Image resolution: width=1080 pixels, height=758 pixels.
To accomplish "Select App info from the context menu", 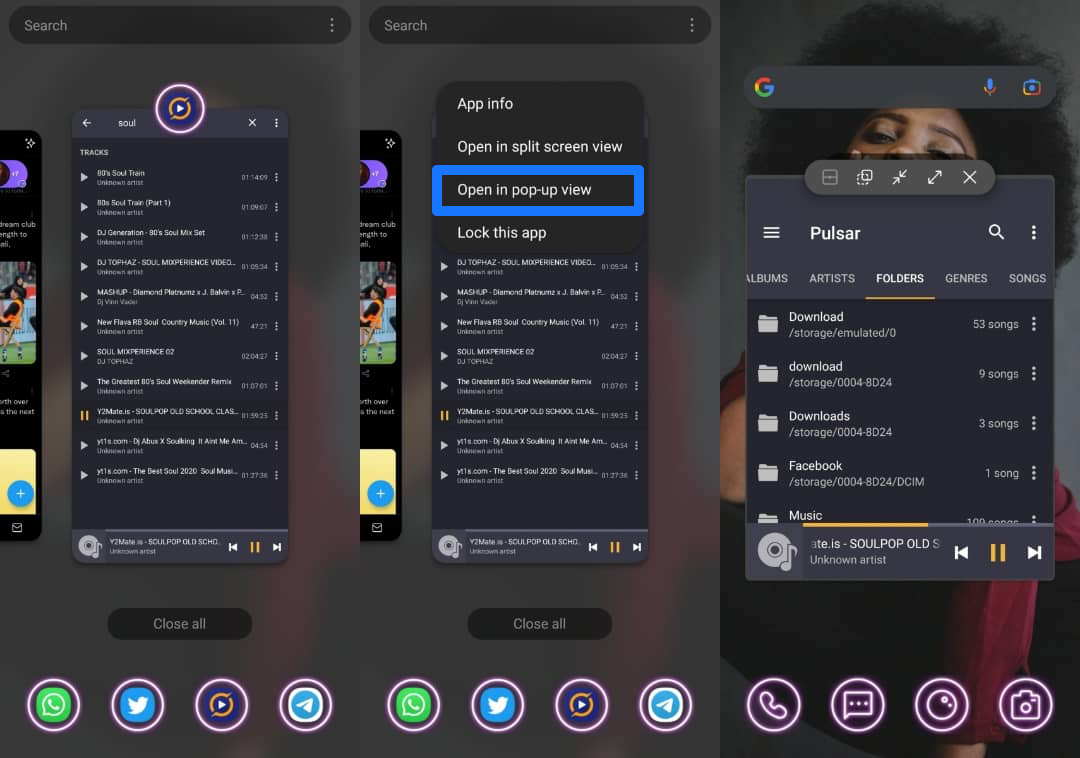I will coord(485,104).
